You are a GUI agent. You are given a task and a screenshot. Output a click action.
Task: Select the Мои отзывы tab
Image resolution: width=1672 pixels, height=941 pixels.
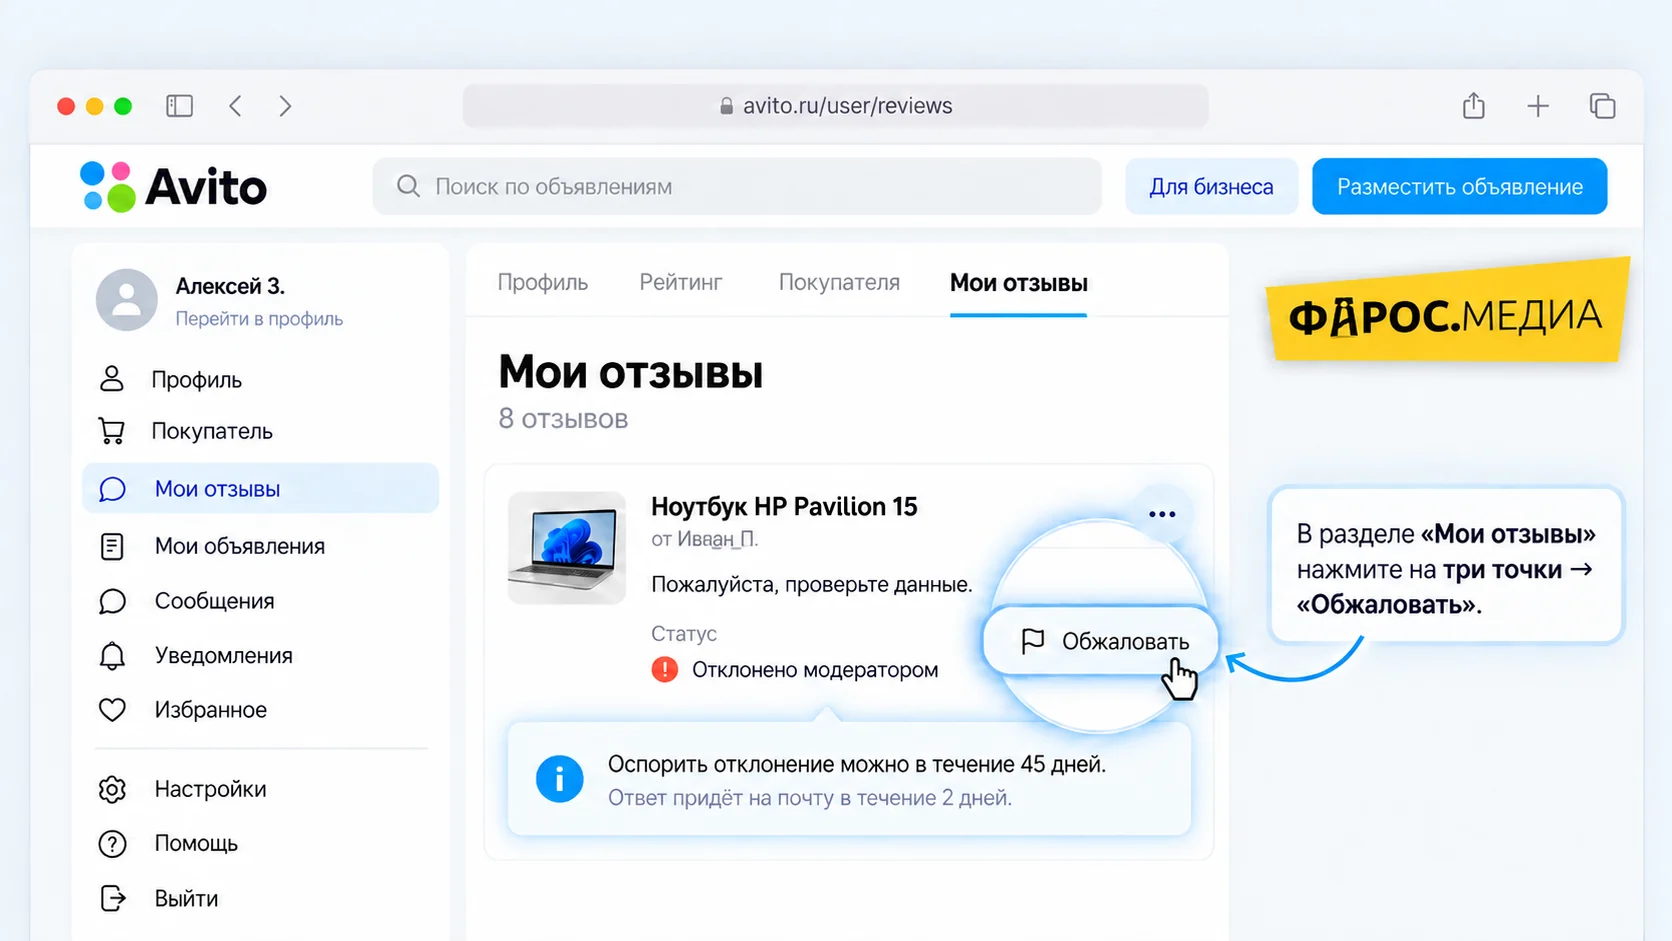(x=1018, y=283)
